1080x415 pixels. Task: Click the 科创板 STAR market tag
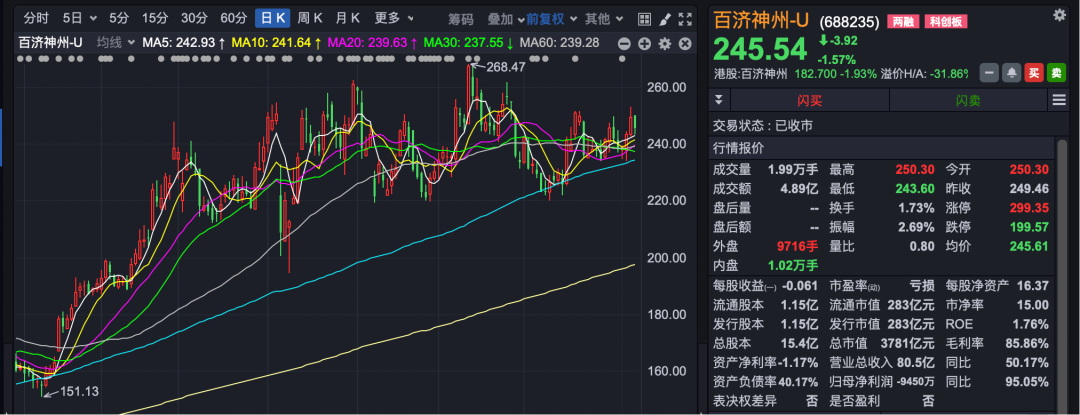coord(944,21)
